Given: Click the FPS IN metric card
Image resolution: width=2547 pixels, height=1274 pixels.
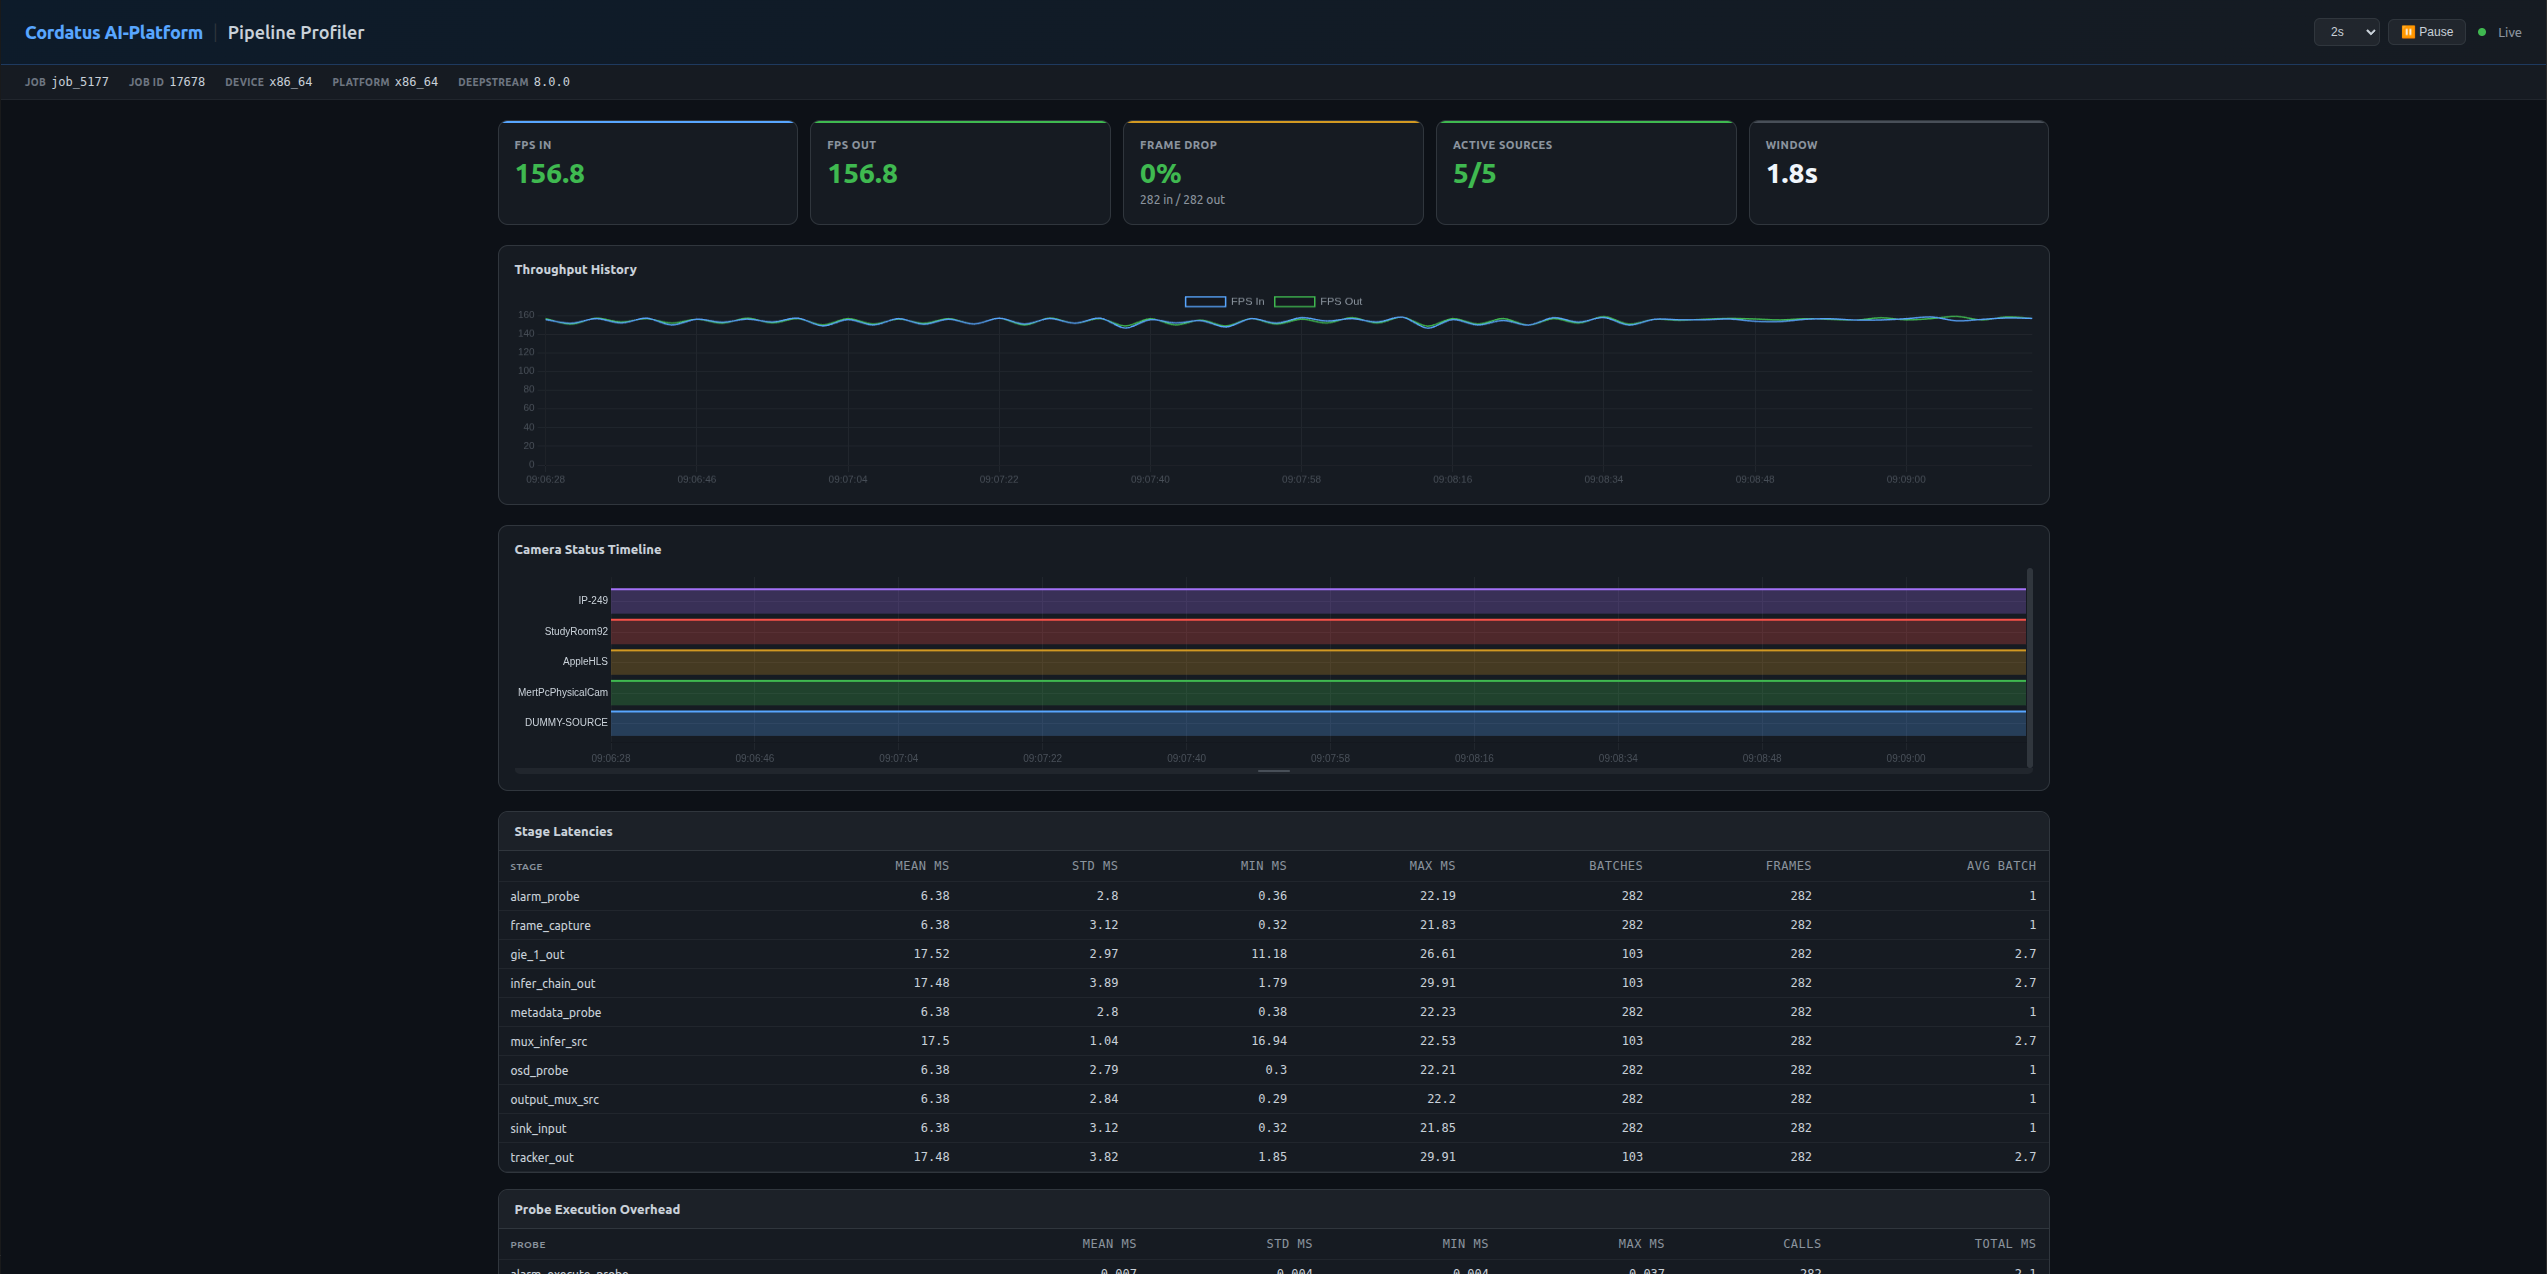Looking at the screenshot, I should pyautogui.click(x=648, y=172).
